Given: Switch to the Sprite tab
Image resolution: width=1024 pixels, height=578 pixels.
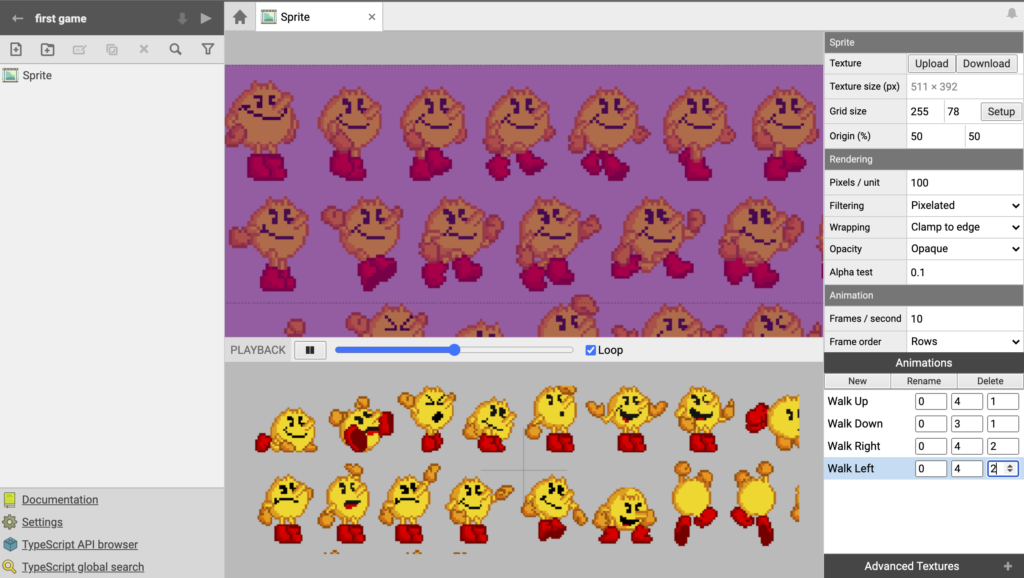Looking at the screenshot, I should 320,17.
